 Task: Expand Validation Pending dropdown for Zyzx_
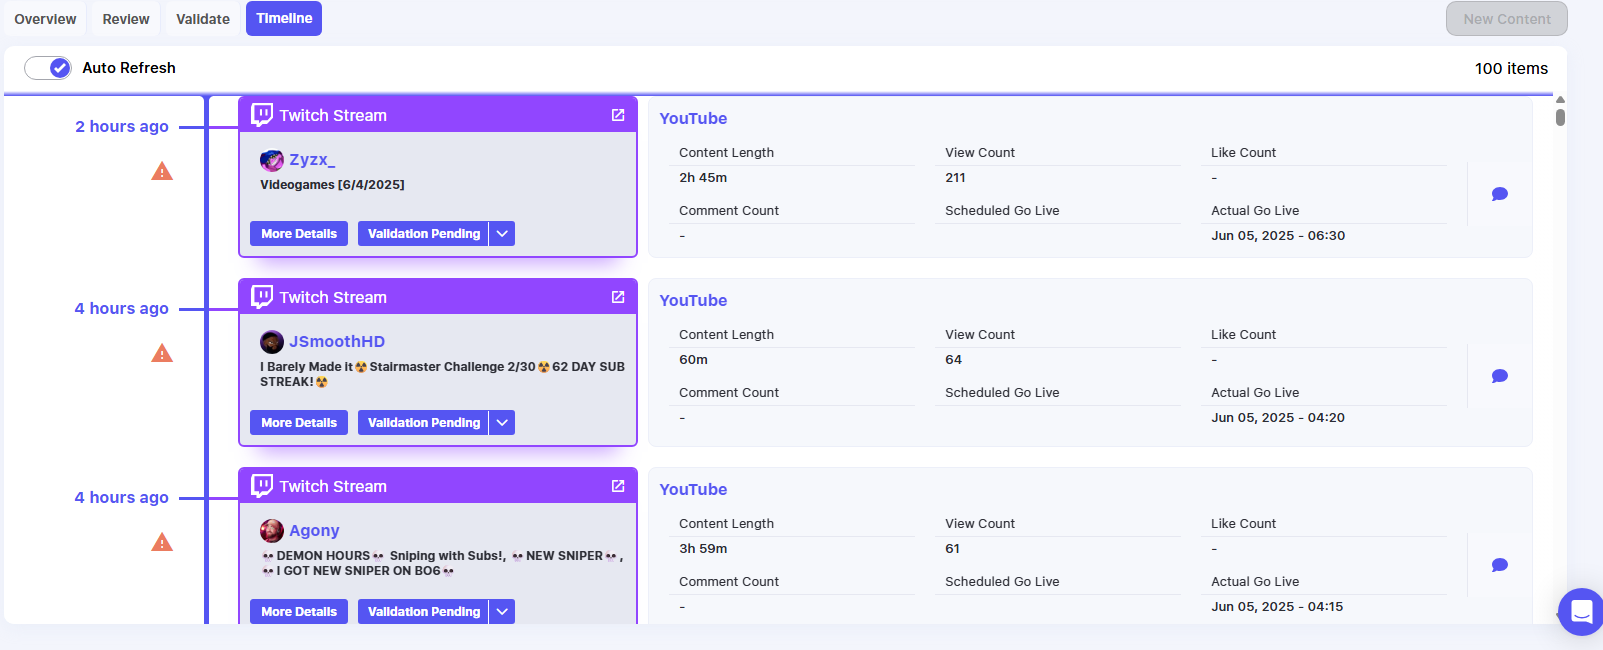tap(502, 234)
